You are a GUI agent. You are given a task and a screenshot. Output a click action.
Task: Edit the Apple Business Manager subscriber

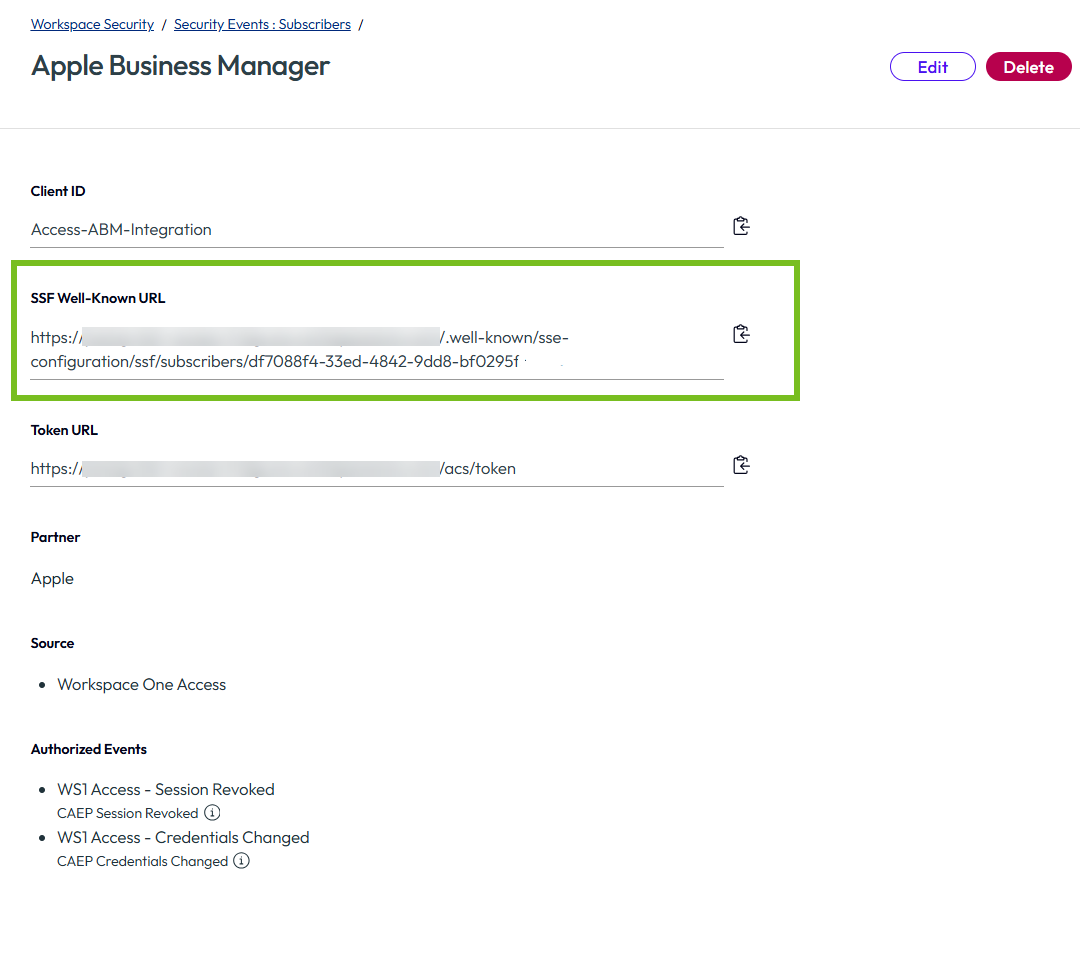[933, 67]
